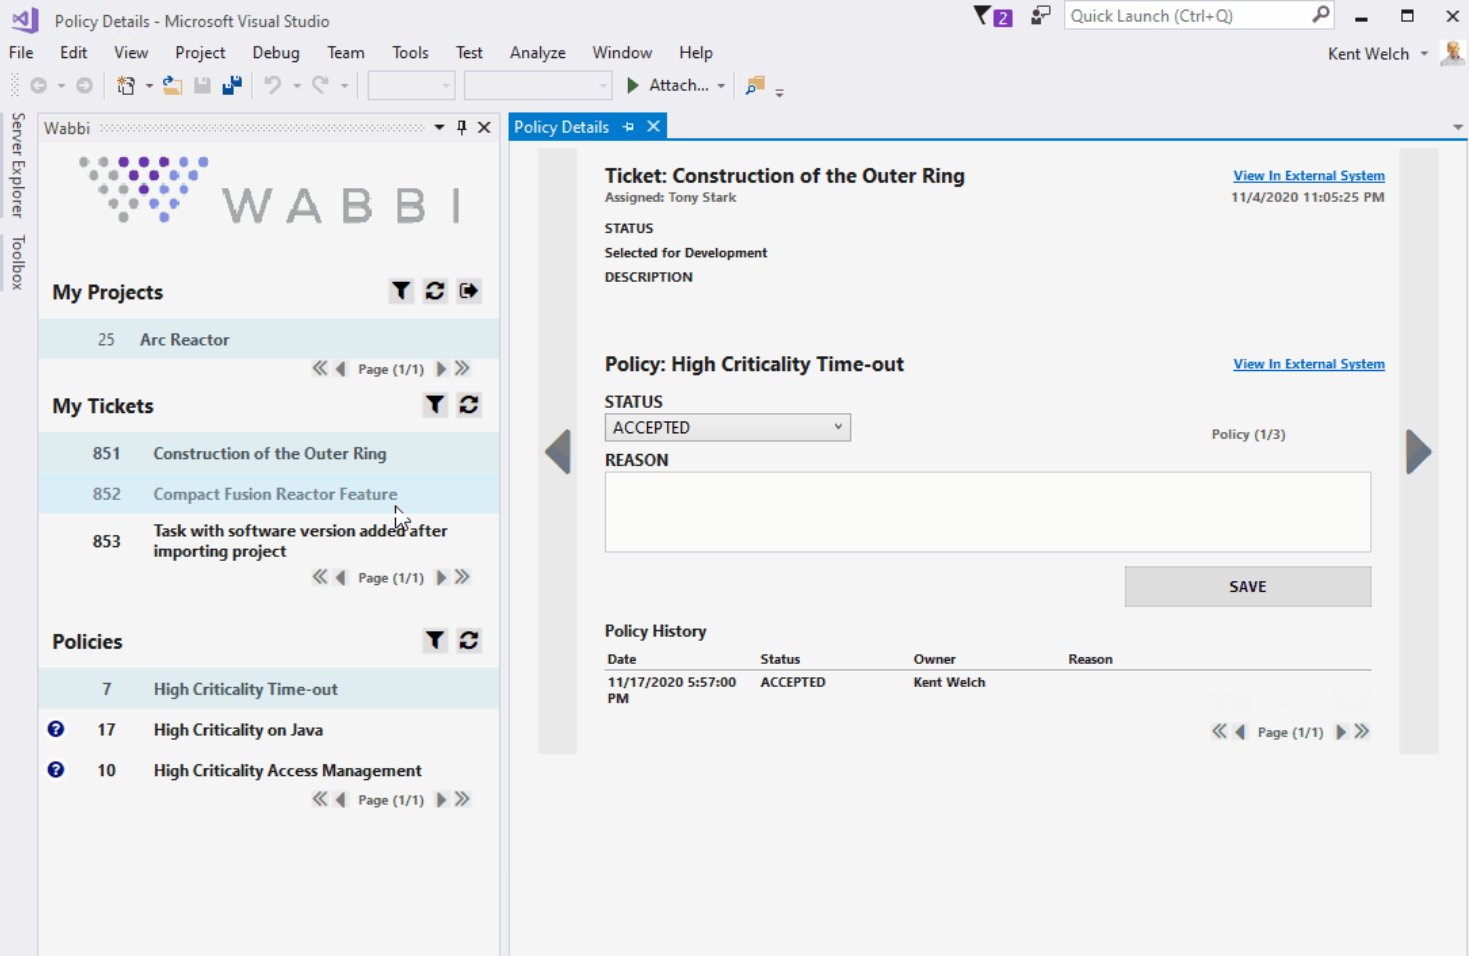Pin the Policy Details tab
1469x956 pixels.
pos(628,127)
